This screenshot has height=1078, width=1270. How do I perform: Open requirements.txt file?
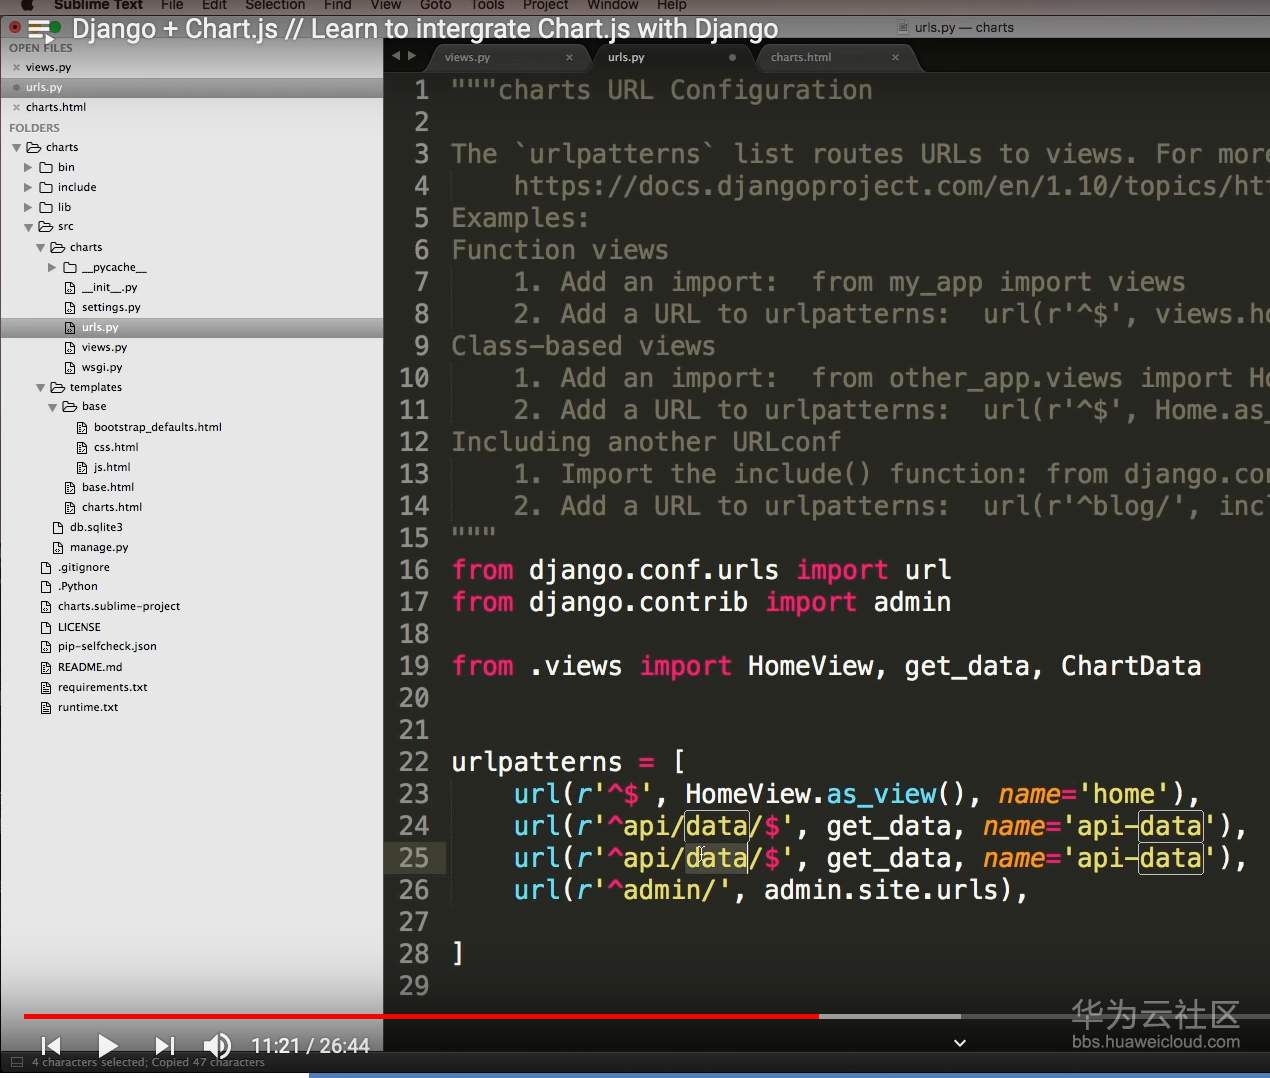pos(102,687)
